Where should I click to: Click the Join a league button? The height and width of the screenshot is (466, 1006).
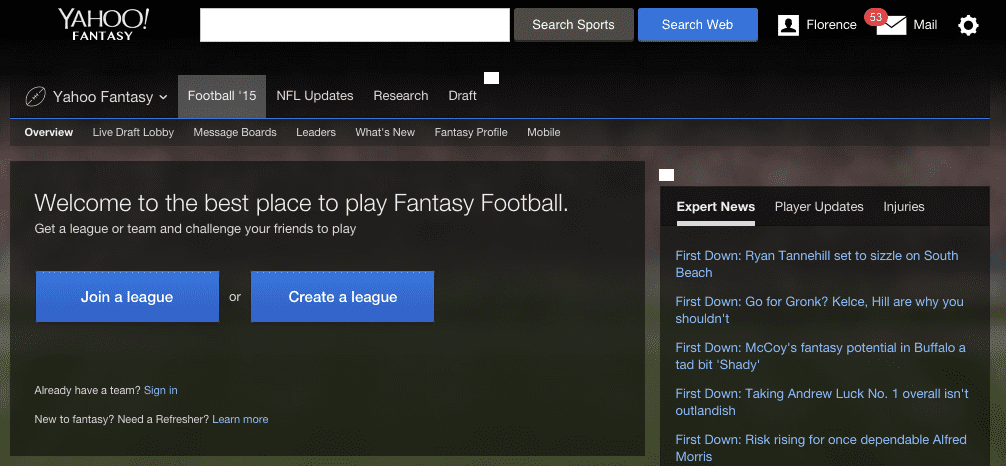(127, 297)
